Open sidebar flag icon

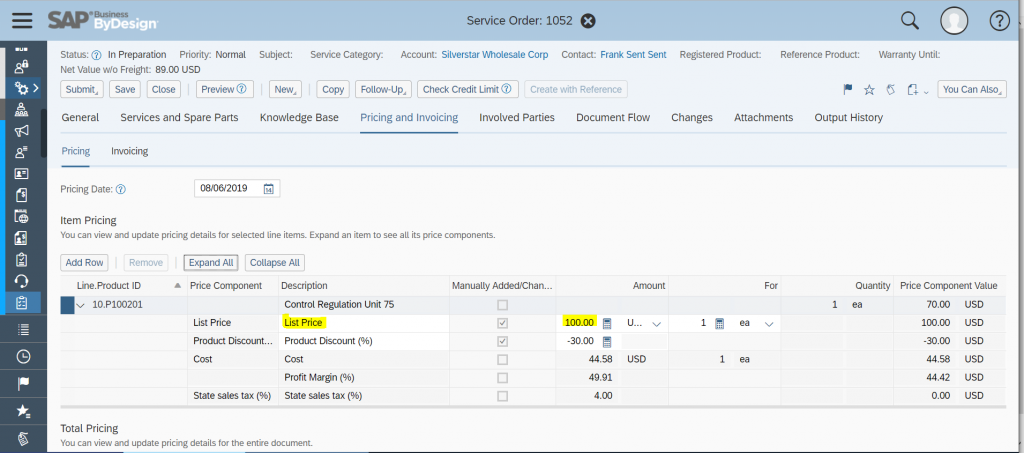pyautogui.click(x=24, y=383)
